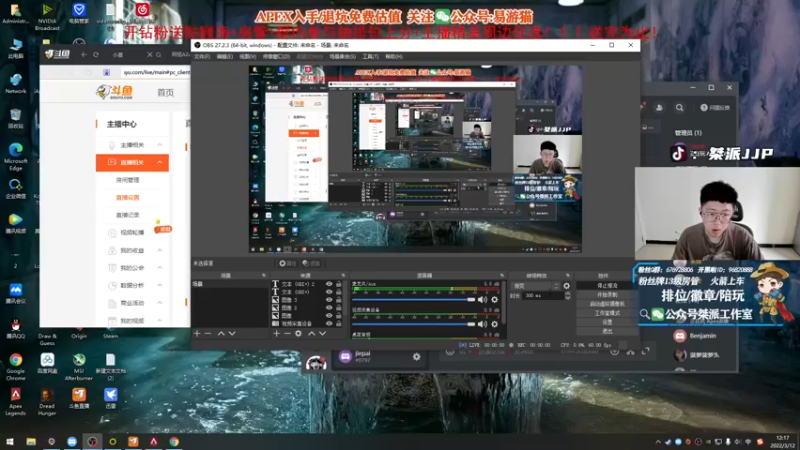
Task: Remove selected scene with minus button
Action: 208,334
